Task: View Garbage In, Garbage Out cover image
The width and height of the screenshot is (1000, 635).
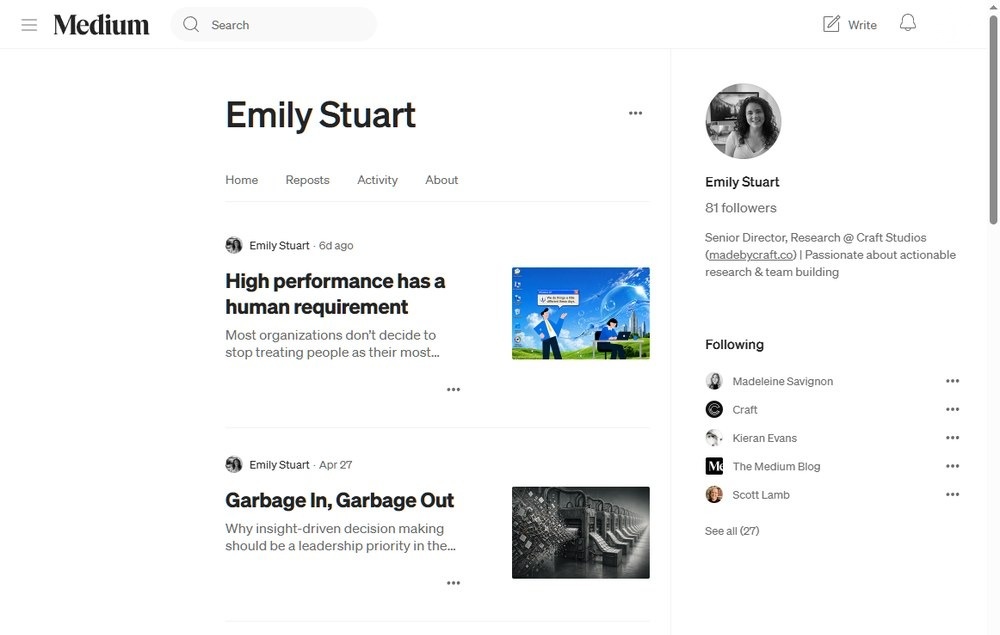Action: pos(580,532)
